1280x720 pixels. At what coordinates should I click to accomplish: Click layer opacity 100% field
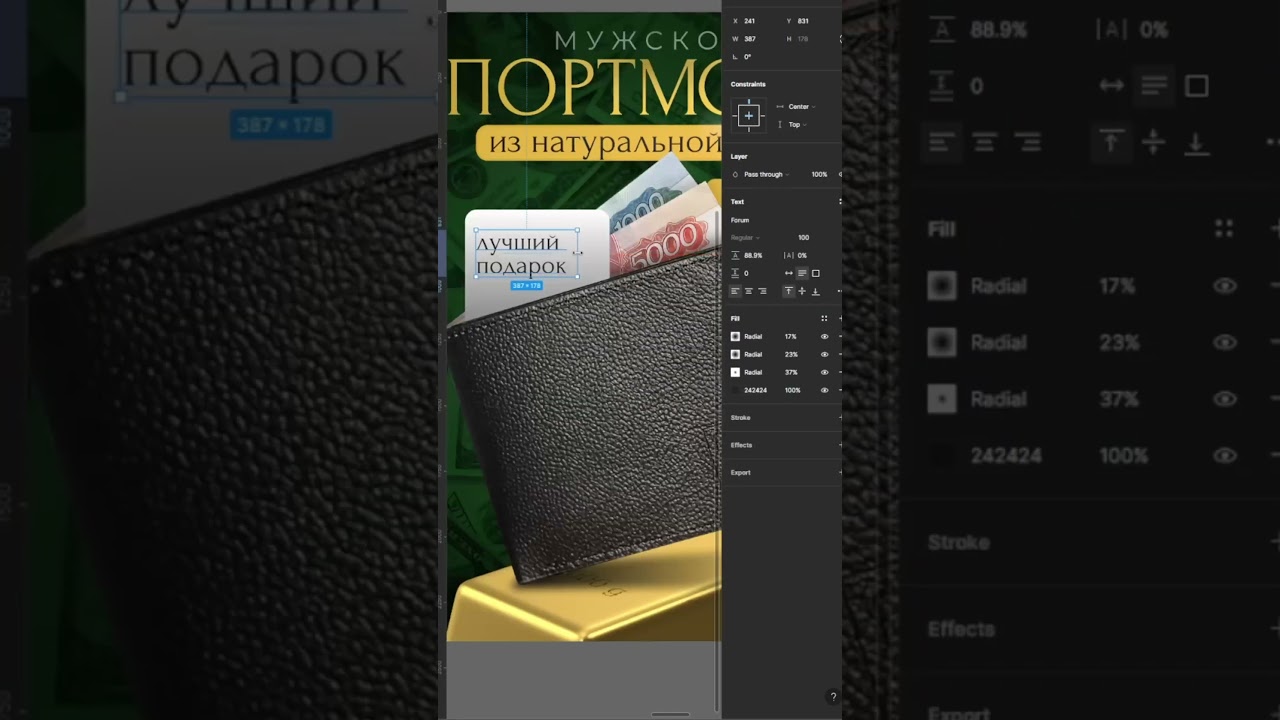point(819,175)
